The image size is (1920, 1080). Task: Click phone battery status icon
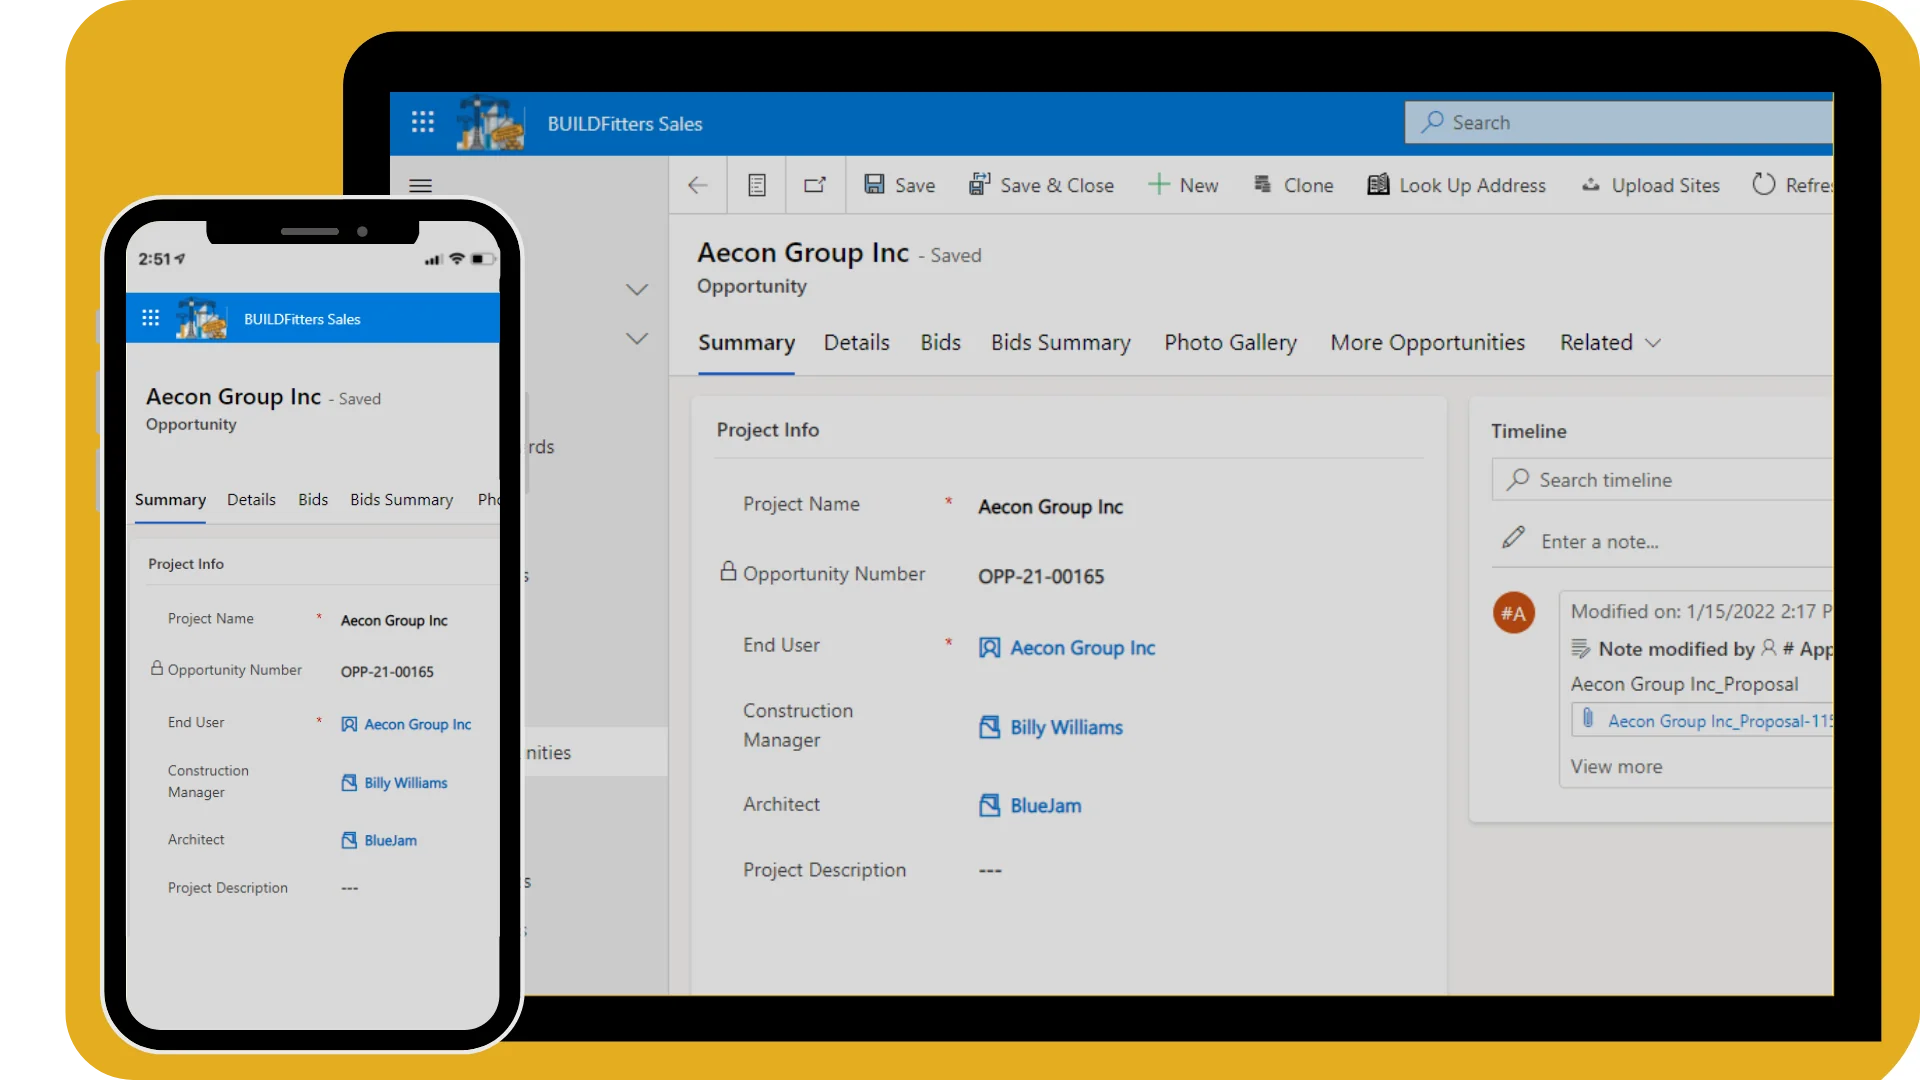click(x=482, y=259)
